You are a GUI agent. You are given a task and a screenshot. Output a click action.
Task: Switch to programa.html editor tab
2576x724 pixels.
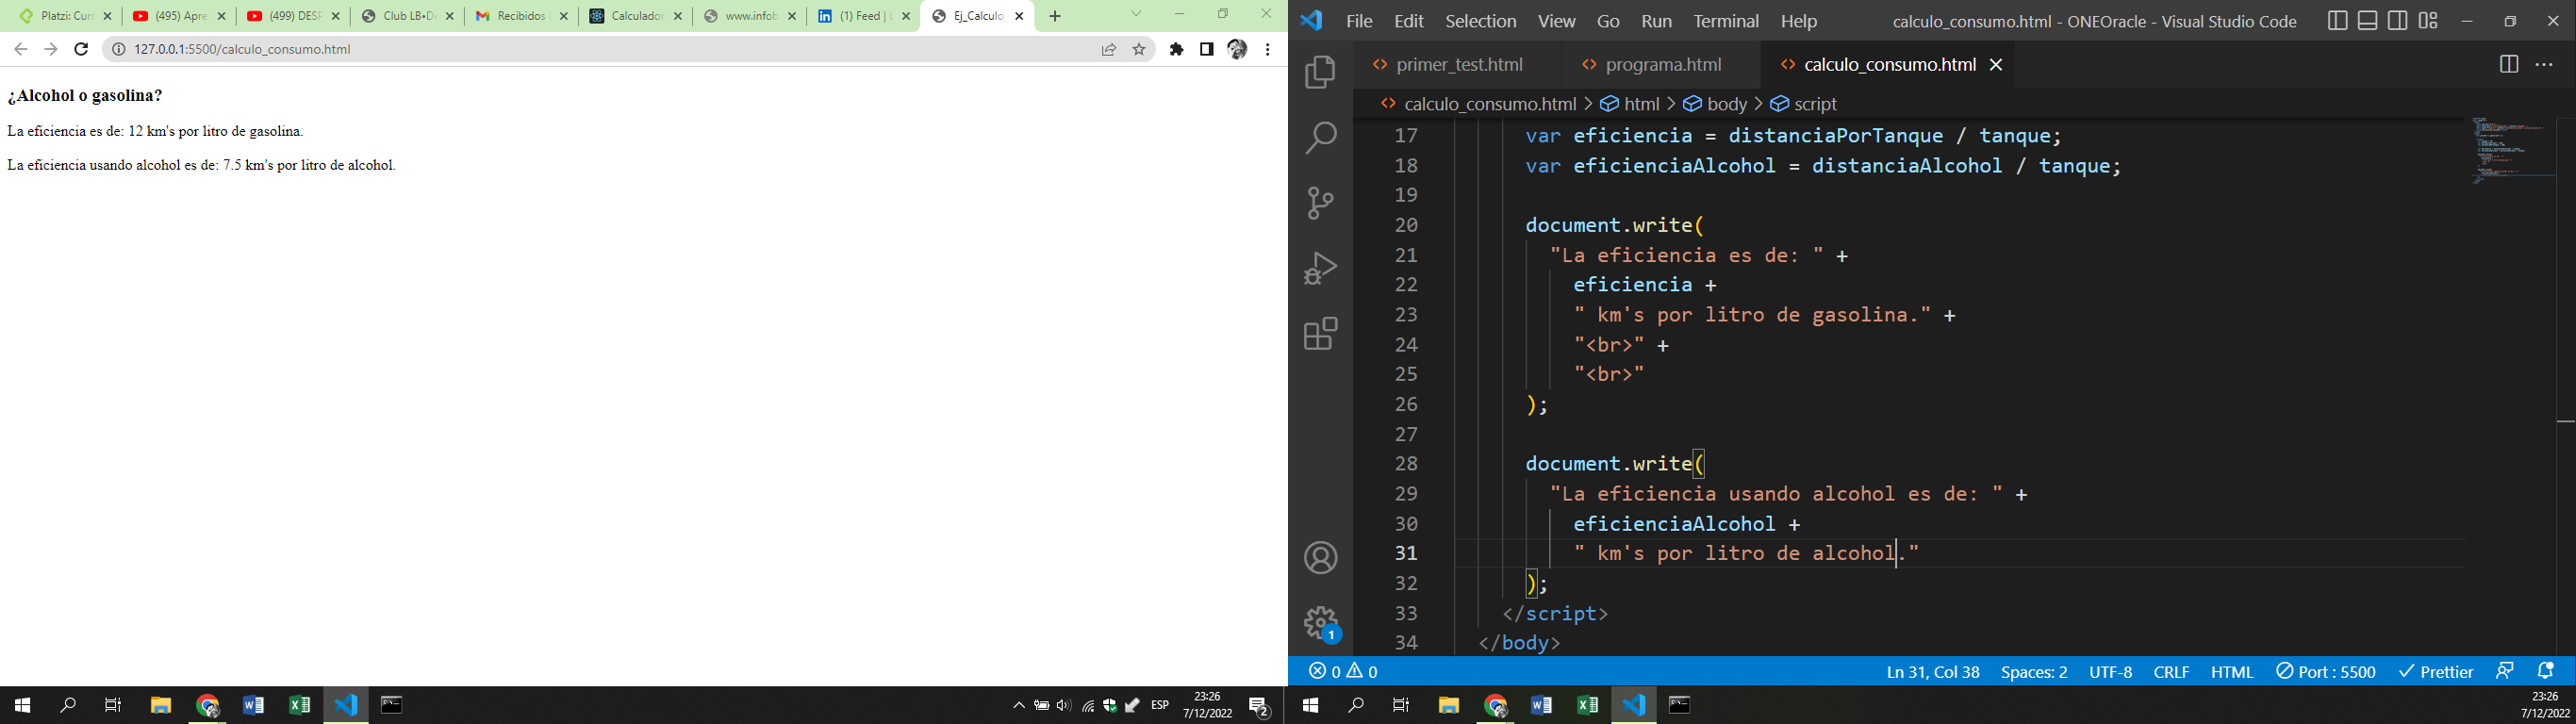tap(1663, 65)
